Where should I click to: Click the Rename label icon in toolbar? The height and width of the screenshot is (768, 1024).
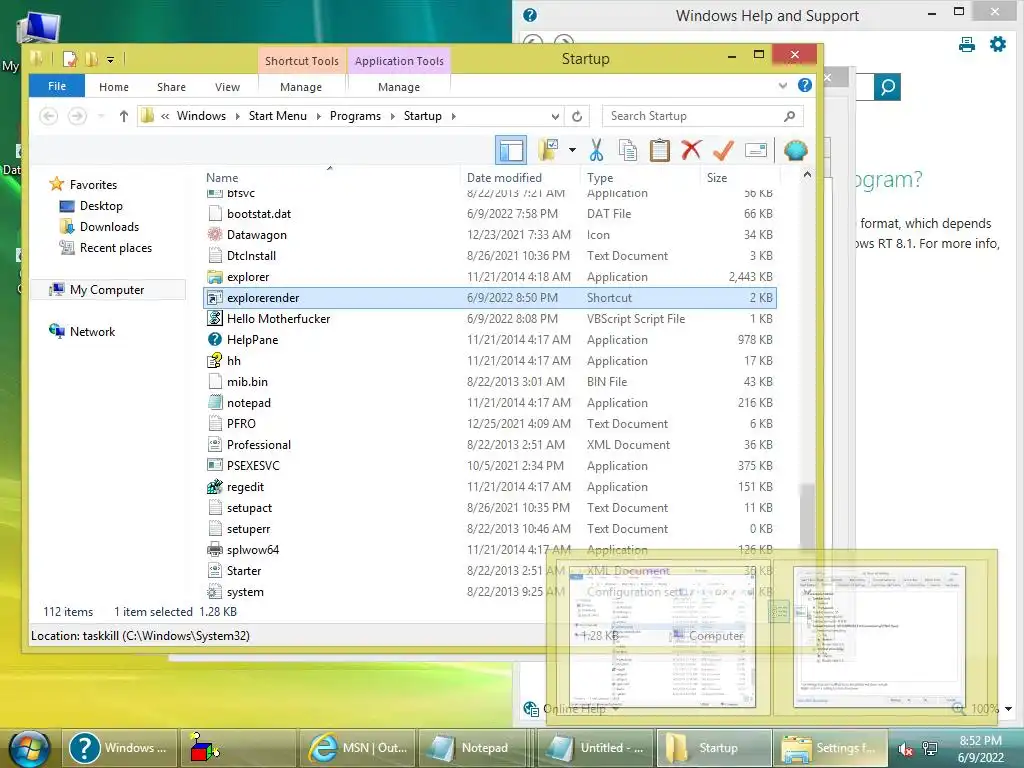tap(756, 150)
